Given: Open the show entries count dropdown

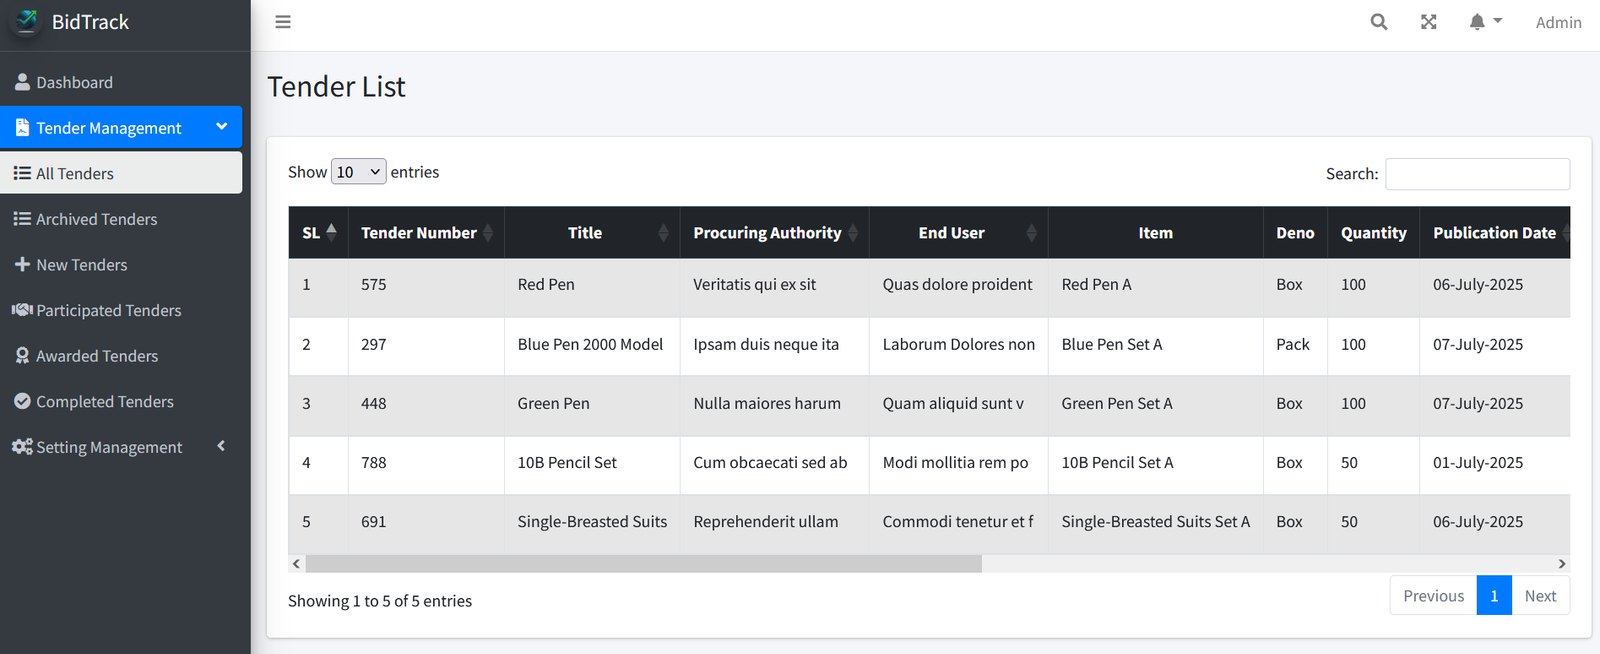Looking at the screenshot, I should 358,172.
